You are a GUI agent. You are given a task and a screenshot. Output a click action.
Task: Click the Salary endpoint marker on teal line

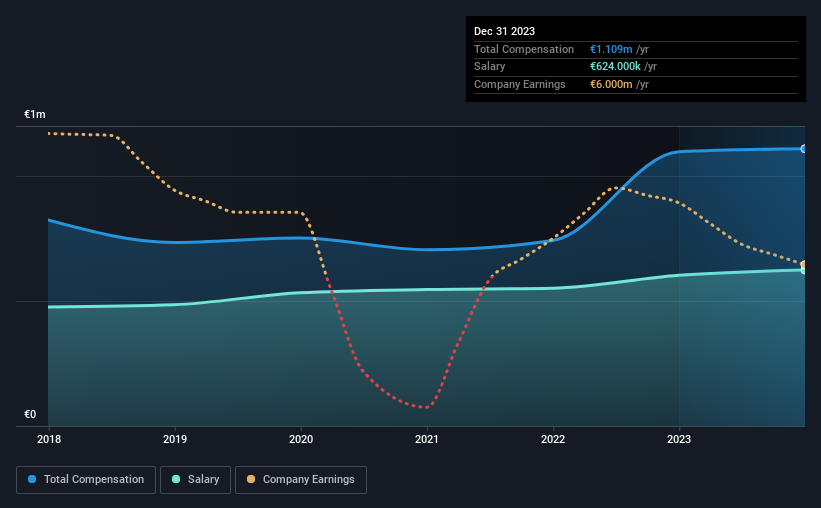tap(803, 271)
